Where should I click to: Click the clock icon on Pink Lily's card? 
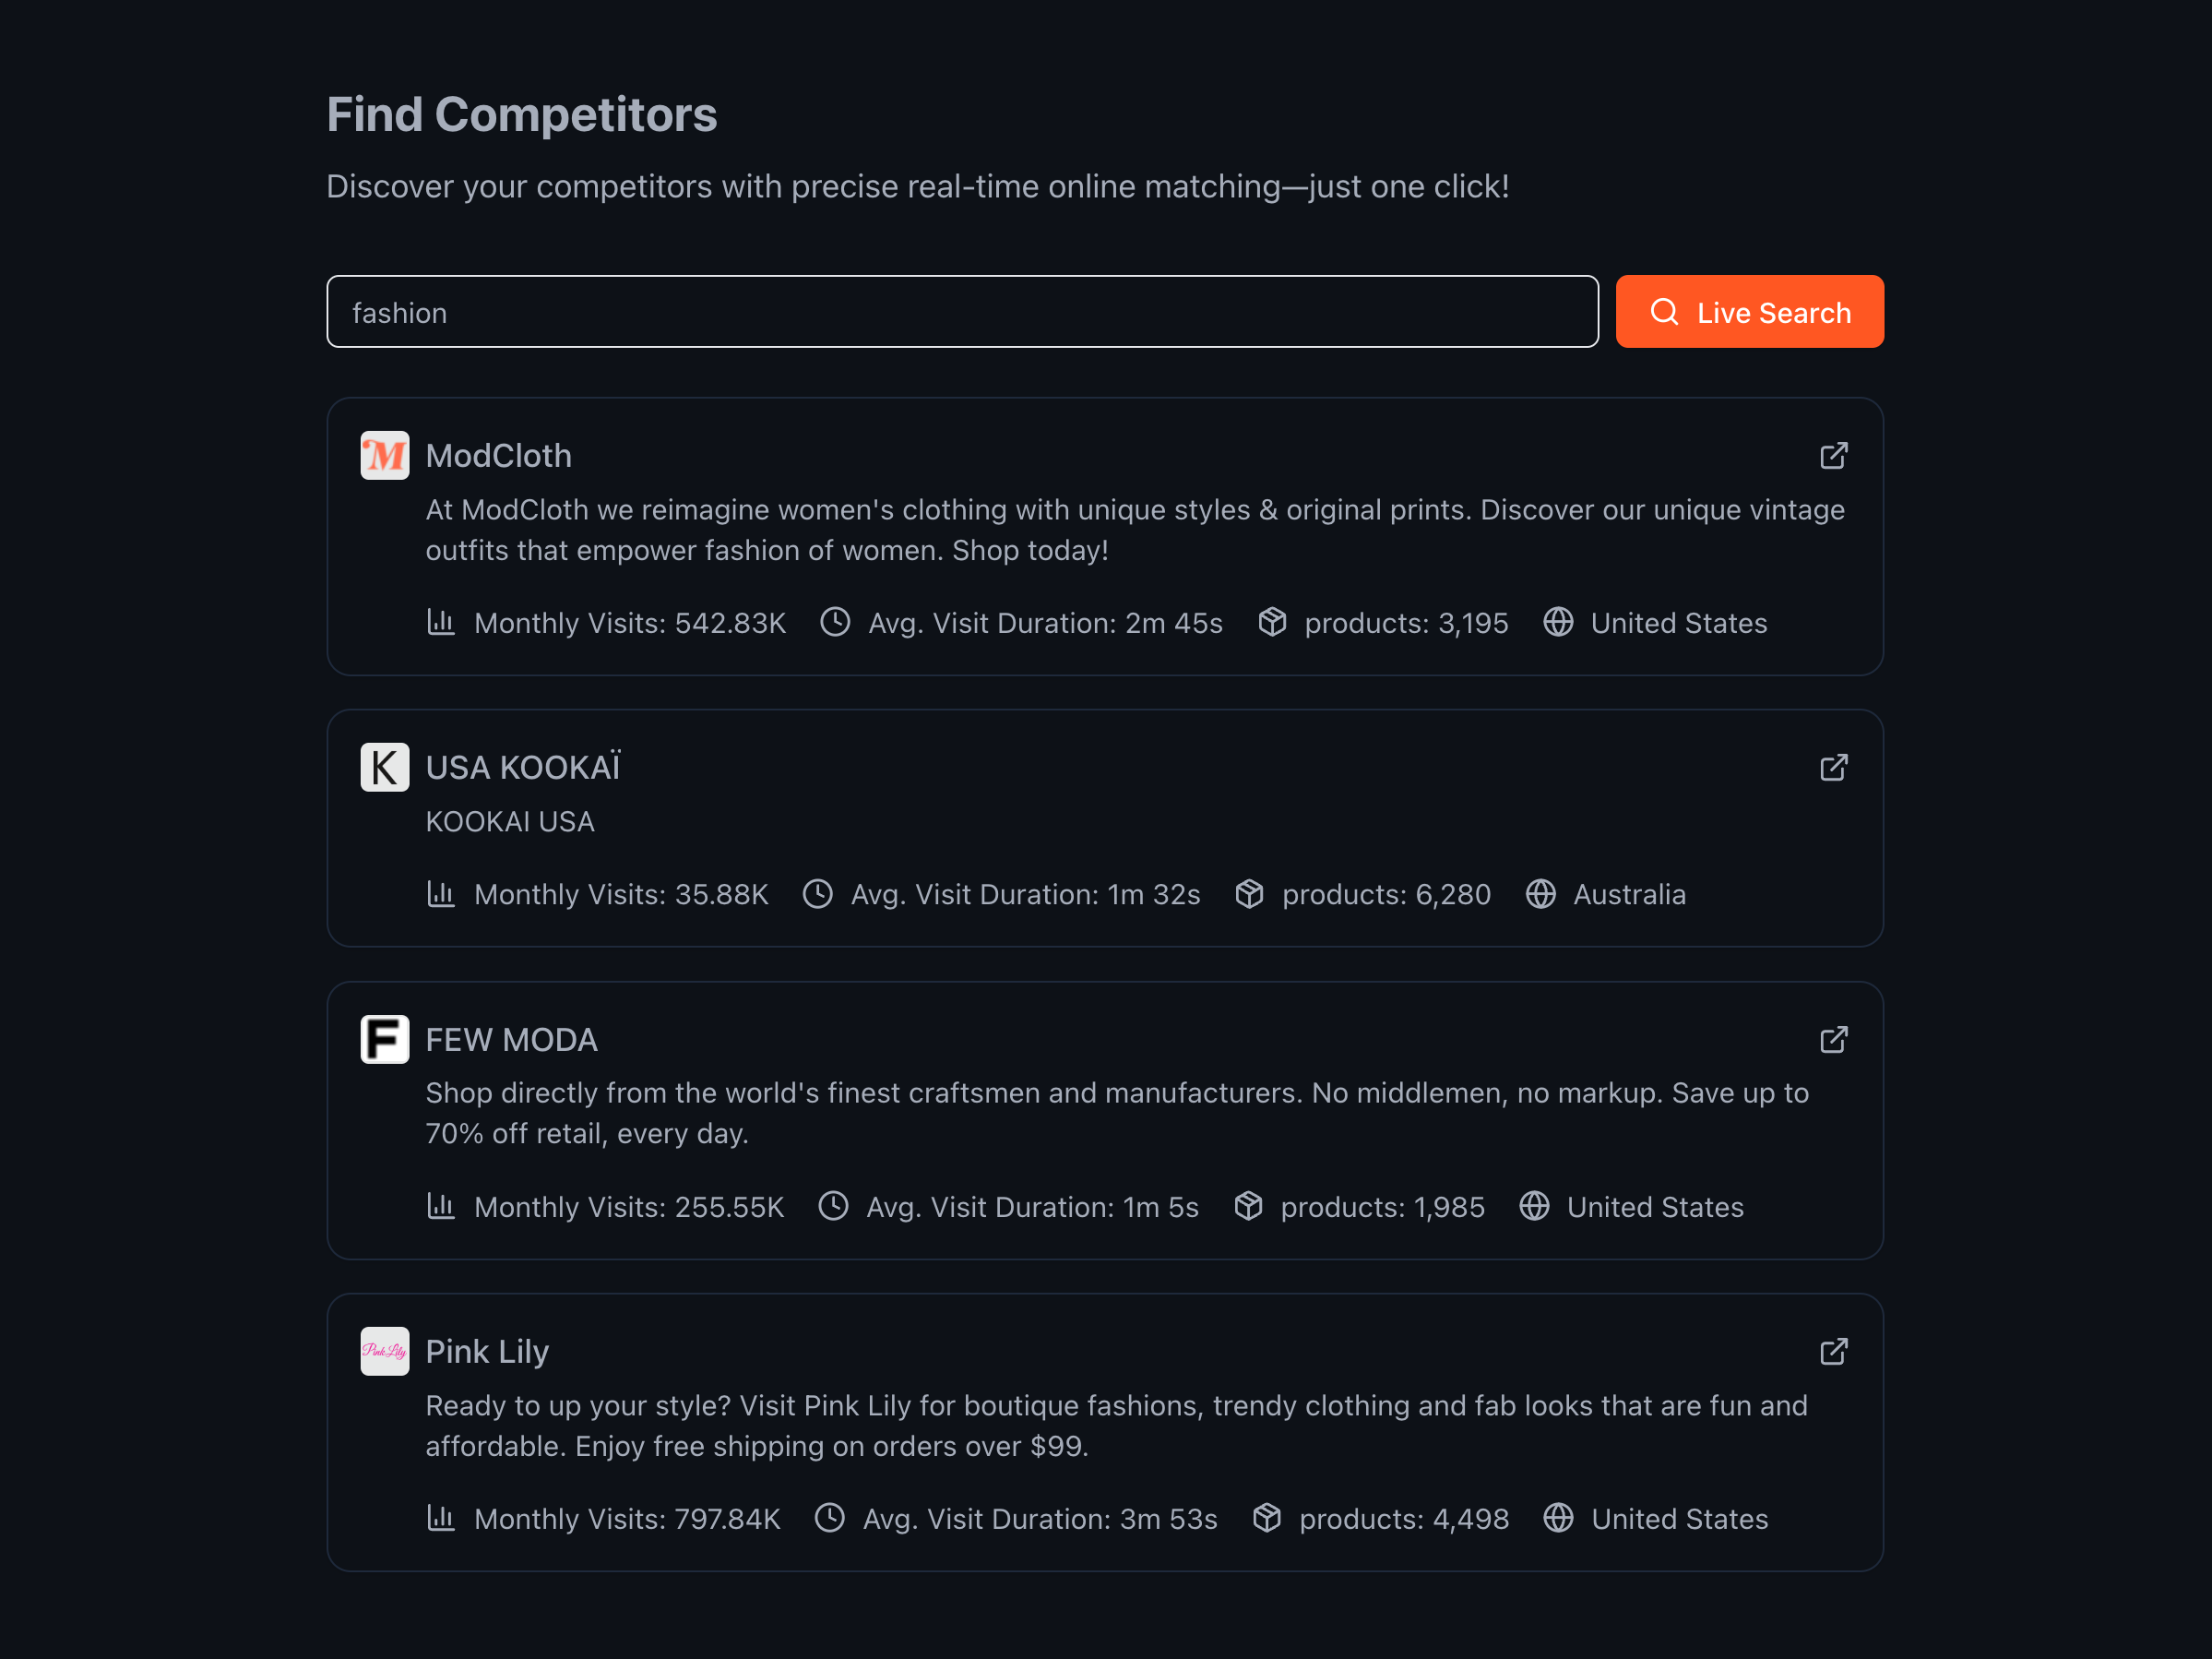pos(830,1518)
